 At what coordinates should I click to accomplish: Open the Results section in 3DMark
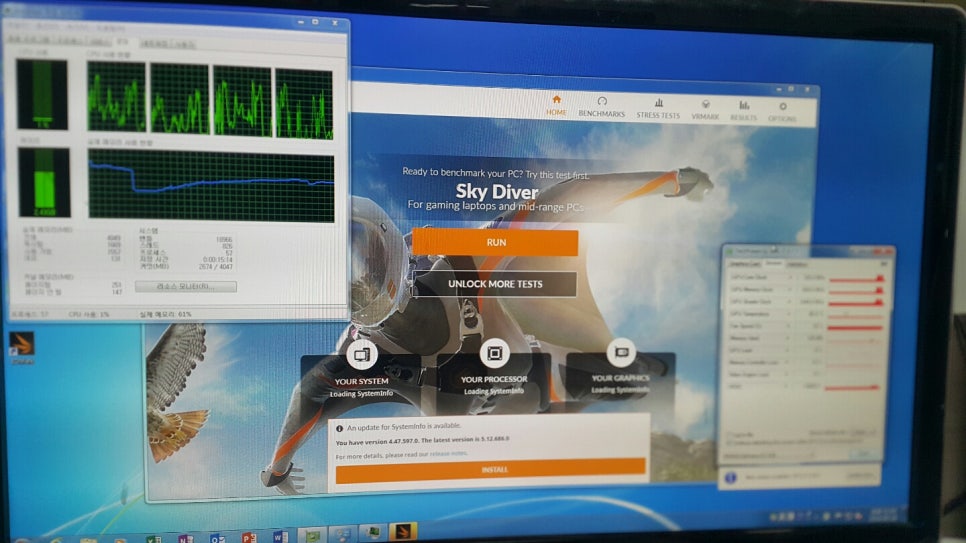(x=744, y=111)
